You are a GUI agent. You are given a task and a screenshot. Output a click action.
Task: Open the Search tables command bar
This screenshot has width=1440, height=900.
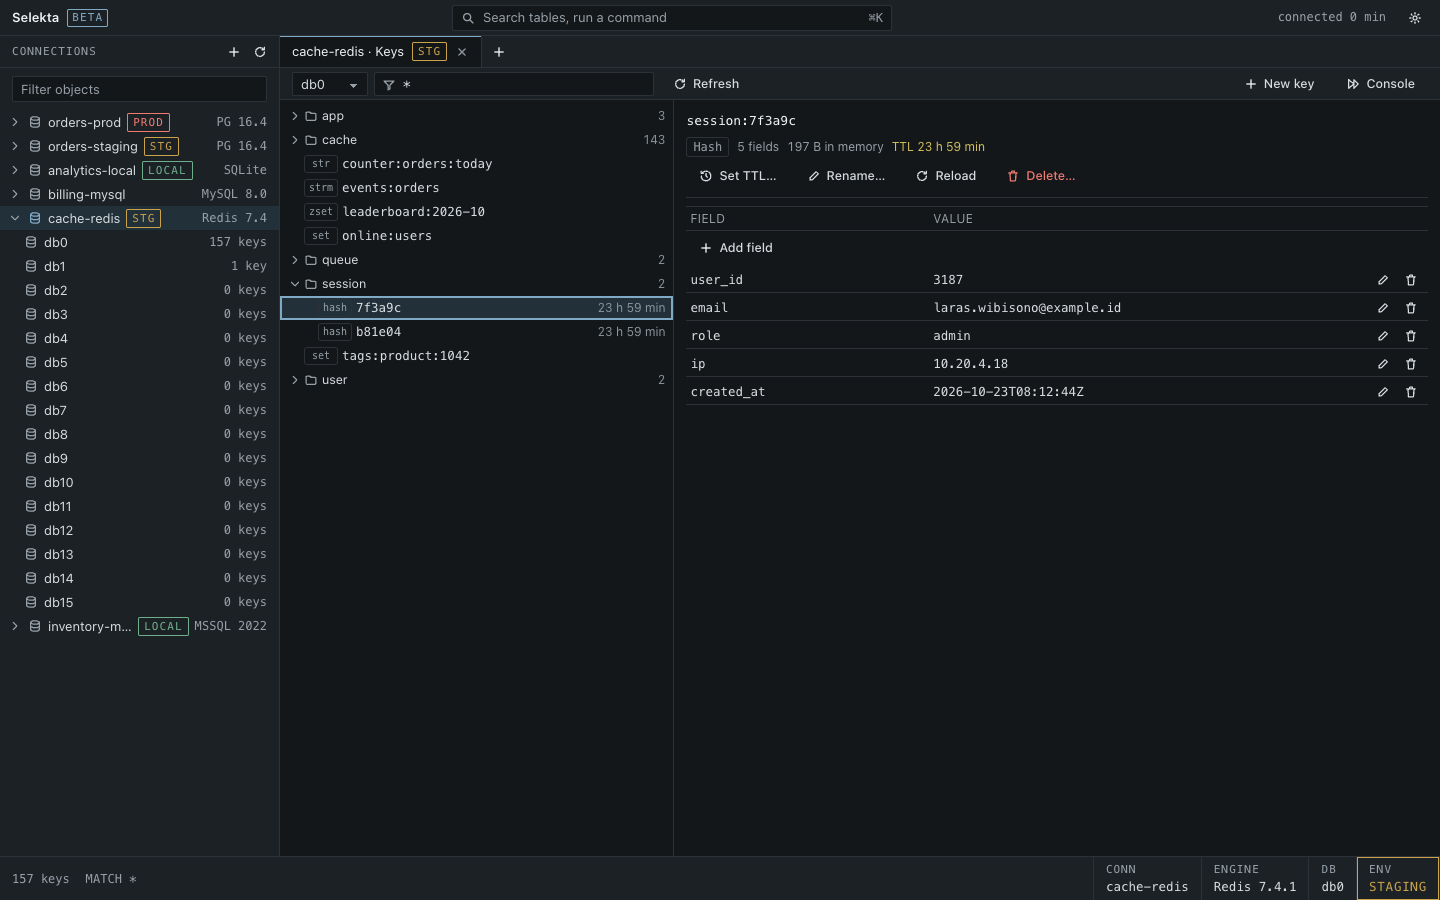(x=672, y=18)
